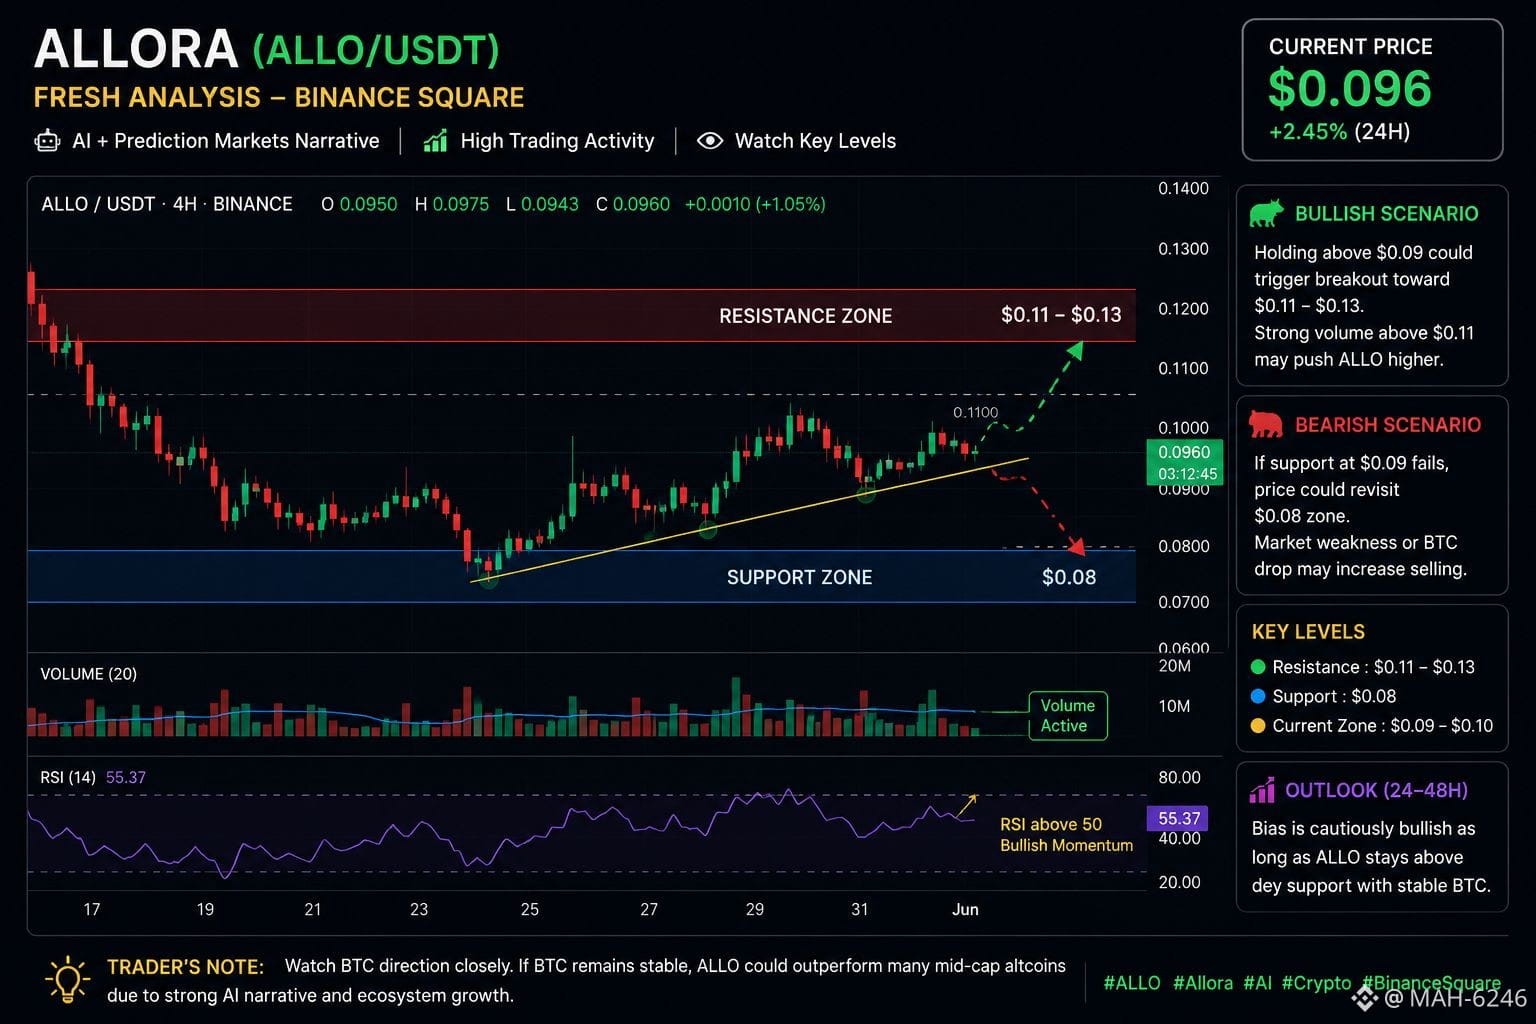
Task: Click the #BinanceSquare hashtag
Action: [x=1431, y=983]
